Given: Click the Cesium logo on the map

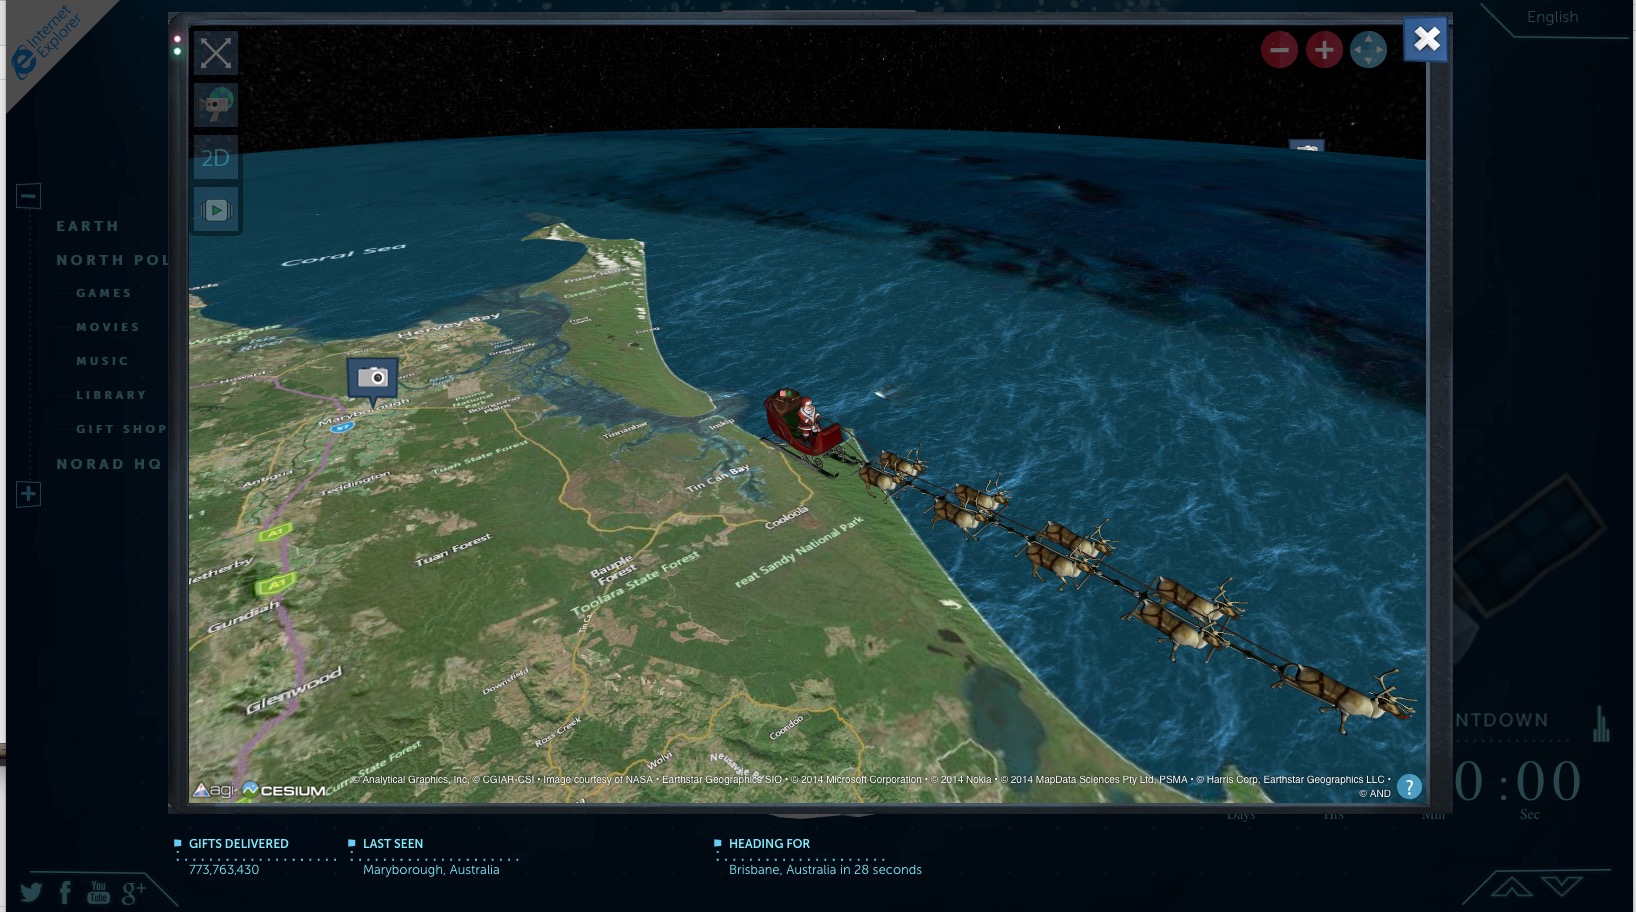Looking at the screenshot, I should (x=284, y=791).
